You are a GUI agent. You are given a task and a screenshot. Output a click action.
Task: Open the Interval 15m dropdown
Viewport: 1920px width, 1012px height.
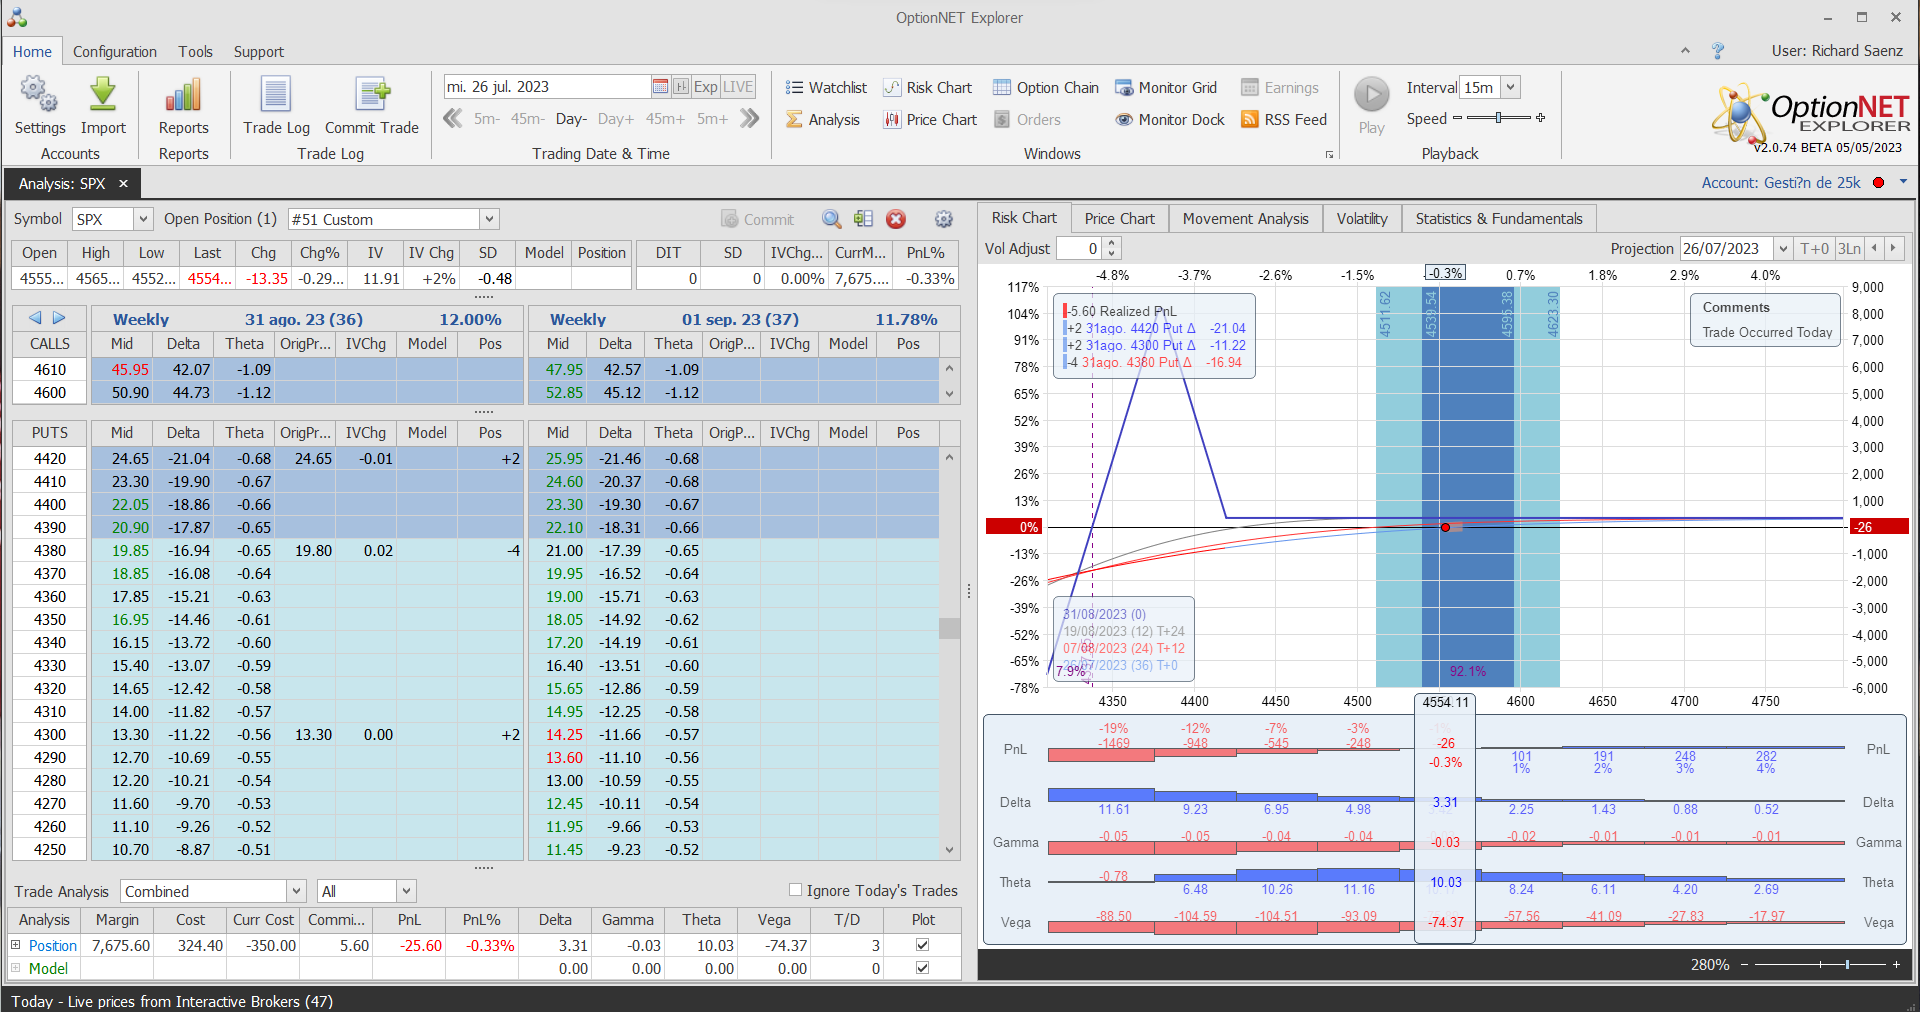tap(1511, 88)
